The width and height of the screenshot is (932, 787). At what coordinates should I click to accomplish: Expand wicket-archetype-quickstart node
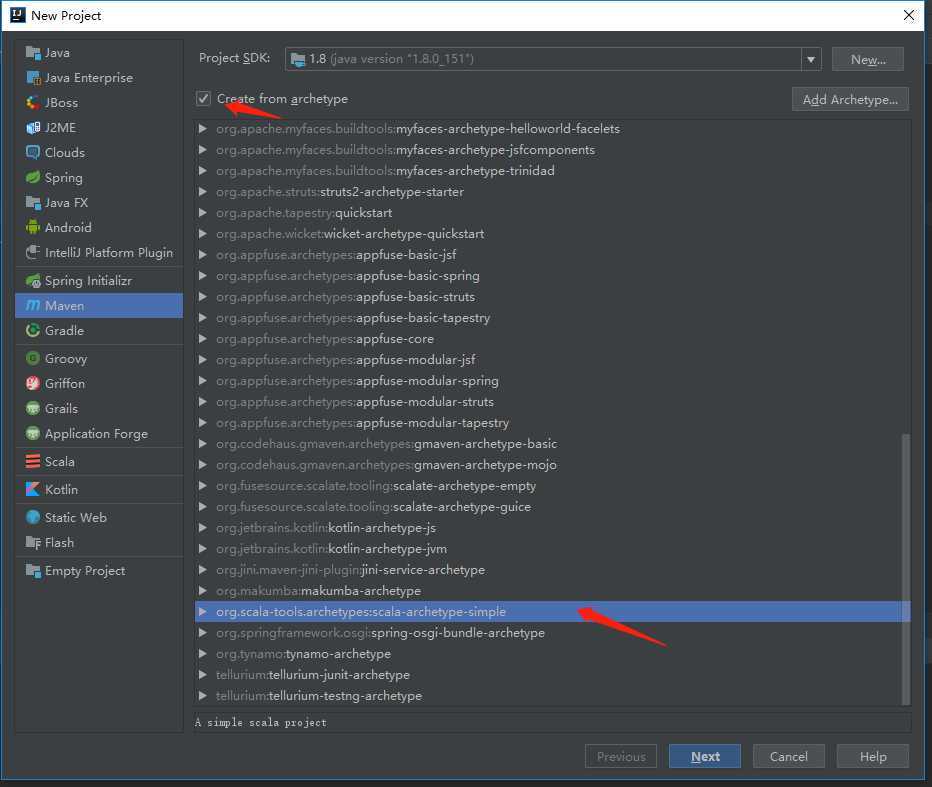[x=202, y=234]
